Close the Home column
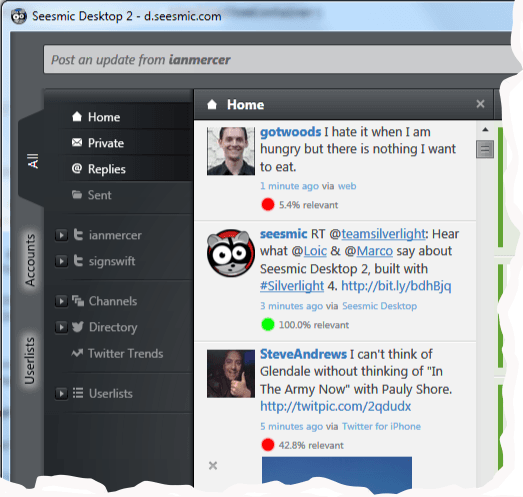The height and width of the screenshot is (497, 523). pos(480,104)
